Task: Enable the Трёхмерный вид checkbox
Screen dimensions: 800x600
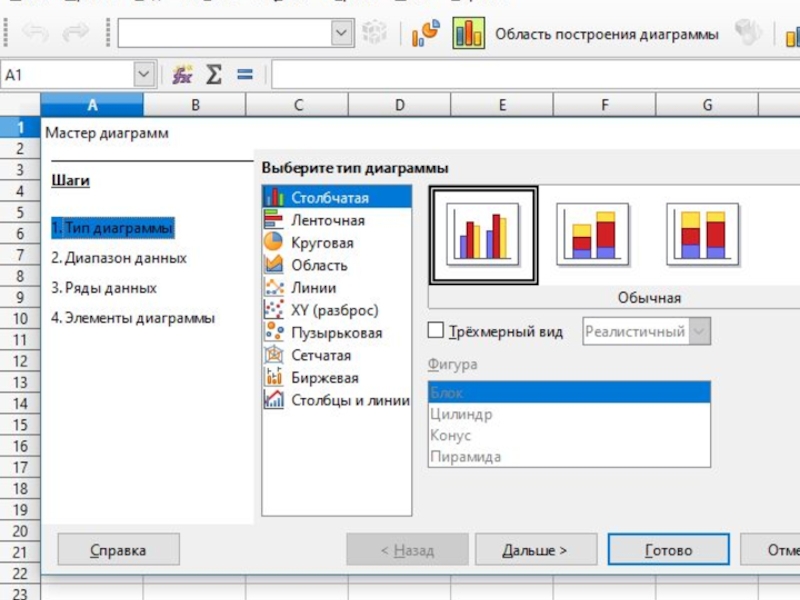Action: click(435, 331)
